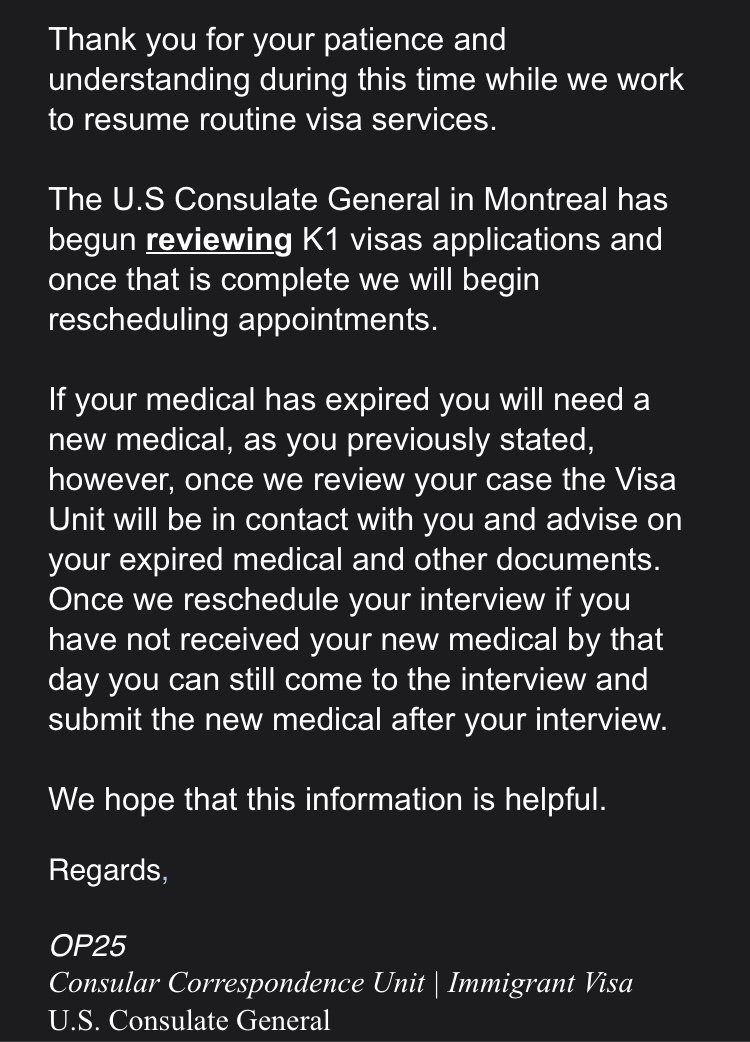The height and width of the screenshot is (1042, 750).
Task: Click the text "to resume routine visa services."
Action: (270, 120)
